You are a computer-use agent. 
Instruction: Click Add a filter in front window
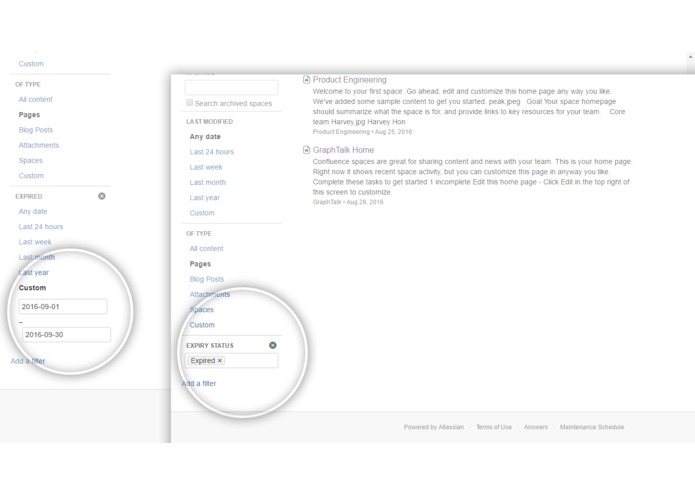[x=199, y=383]
